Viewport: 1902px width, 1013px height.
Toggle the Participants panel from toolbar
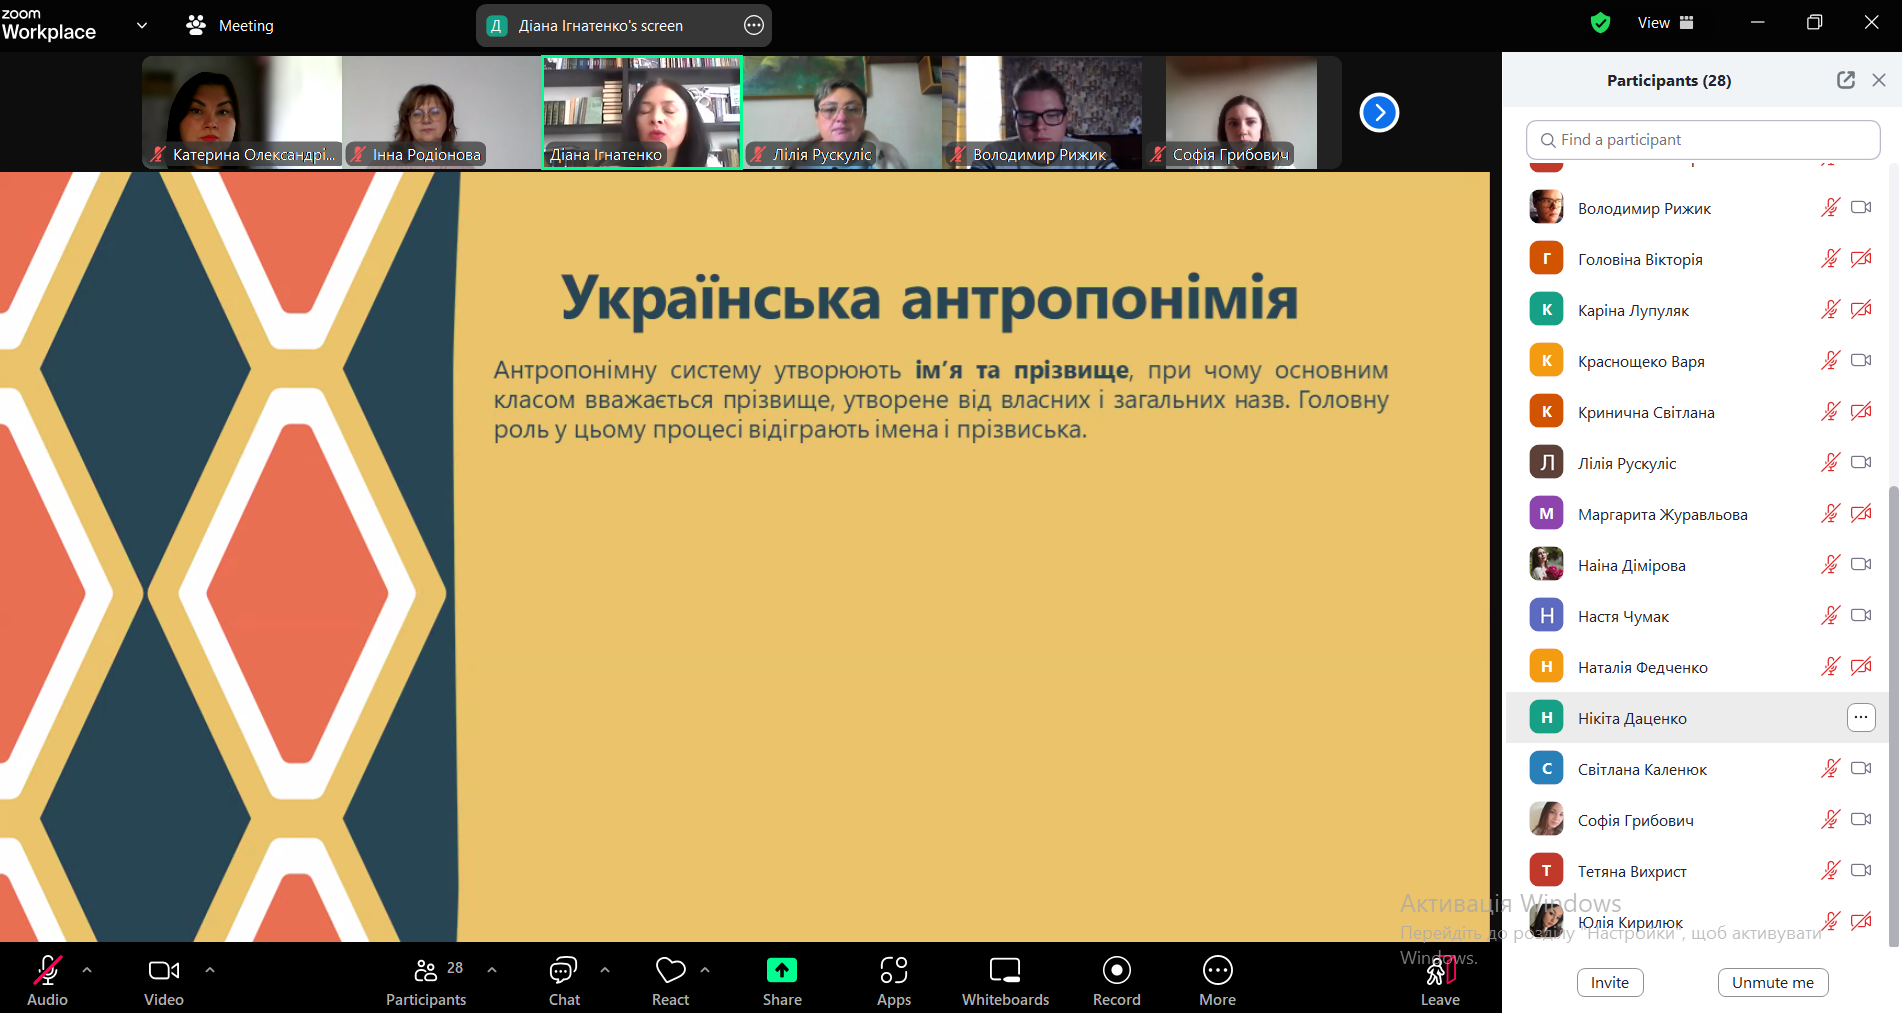coord(426,971)
